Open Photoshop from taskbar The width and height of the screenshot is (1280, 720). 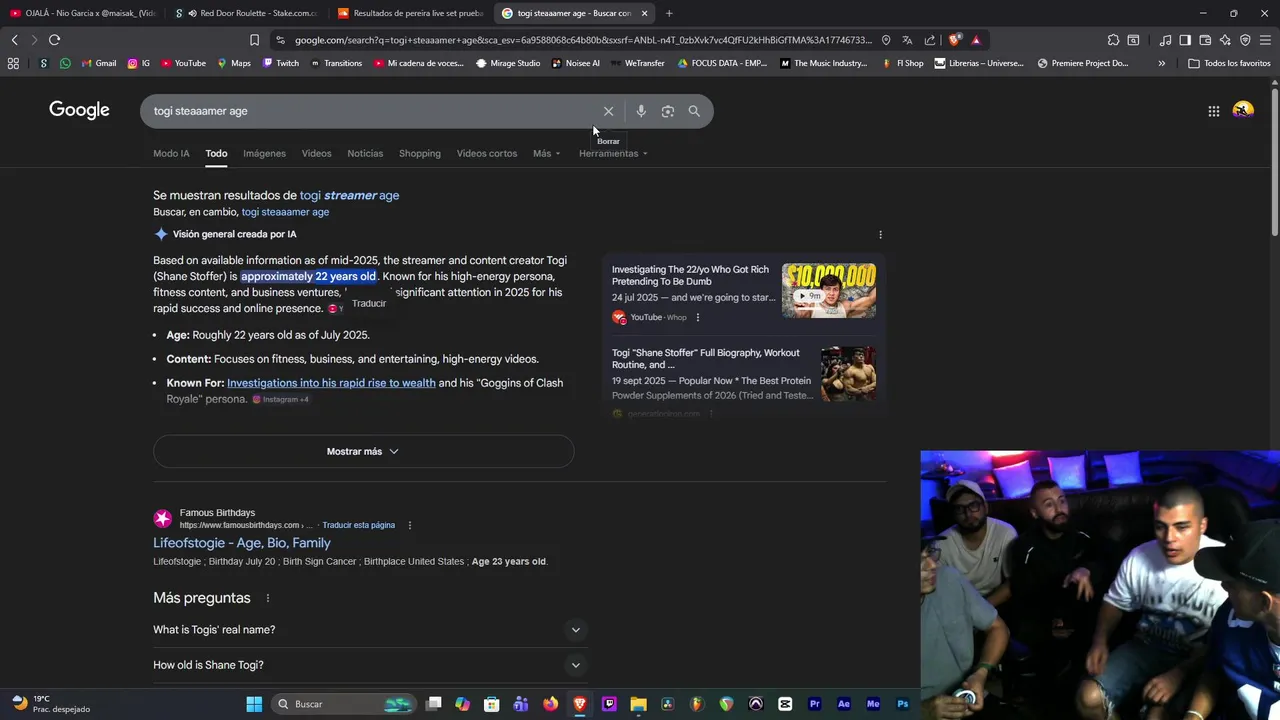pos(902,704)
